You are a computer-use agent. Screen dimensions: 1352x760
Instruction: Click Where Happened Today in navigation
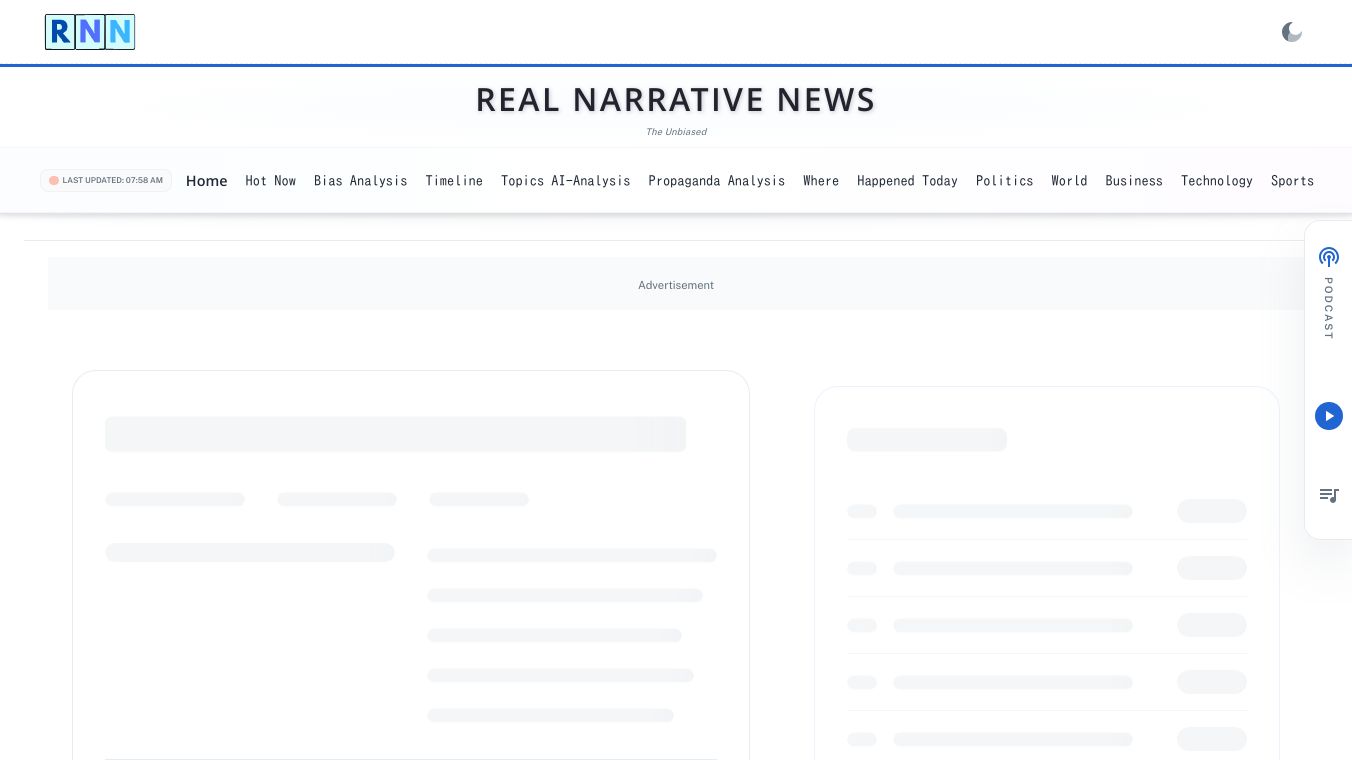point(880,181)
